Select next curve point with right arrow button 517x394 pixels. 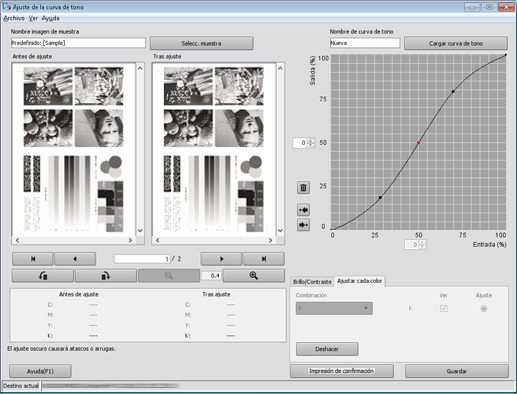pyautogui.click(x=303, y=225)
